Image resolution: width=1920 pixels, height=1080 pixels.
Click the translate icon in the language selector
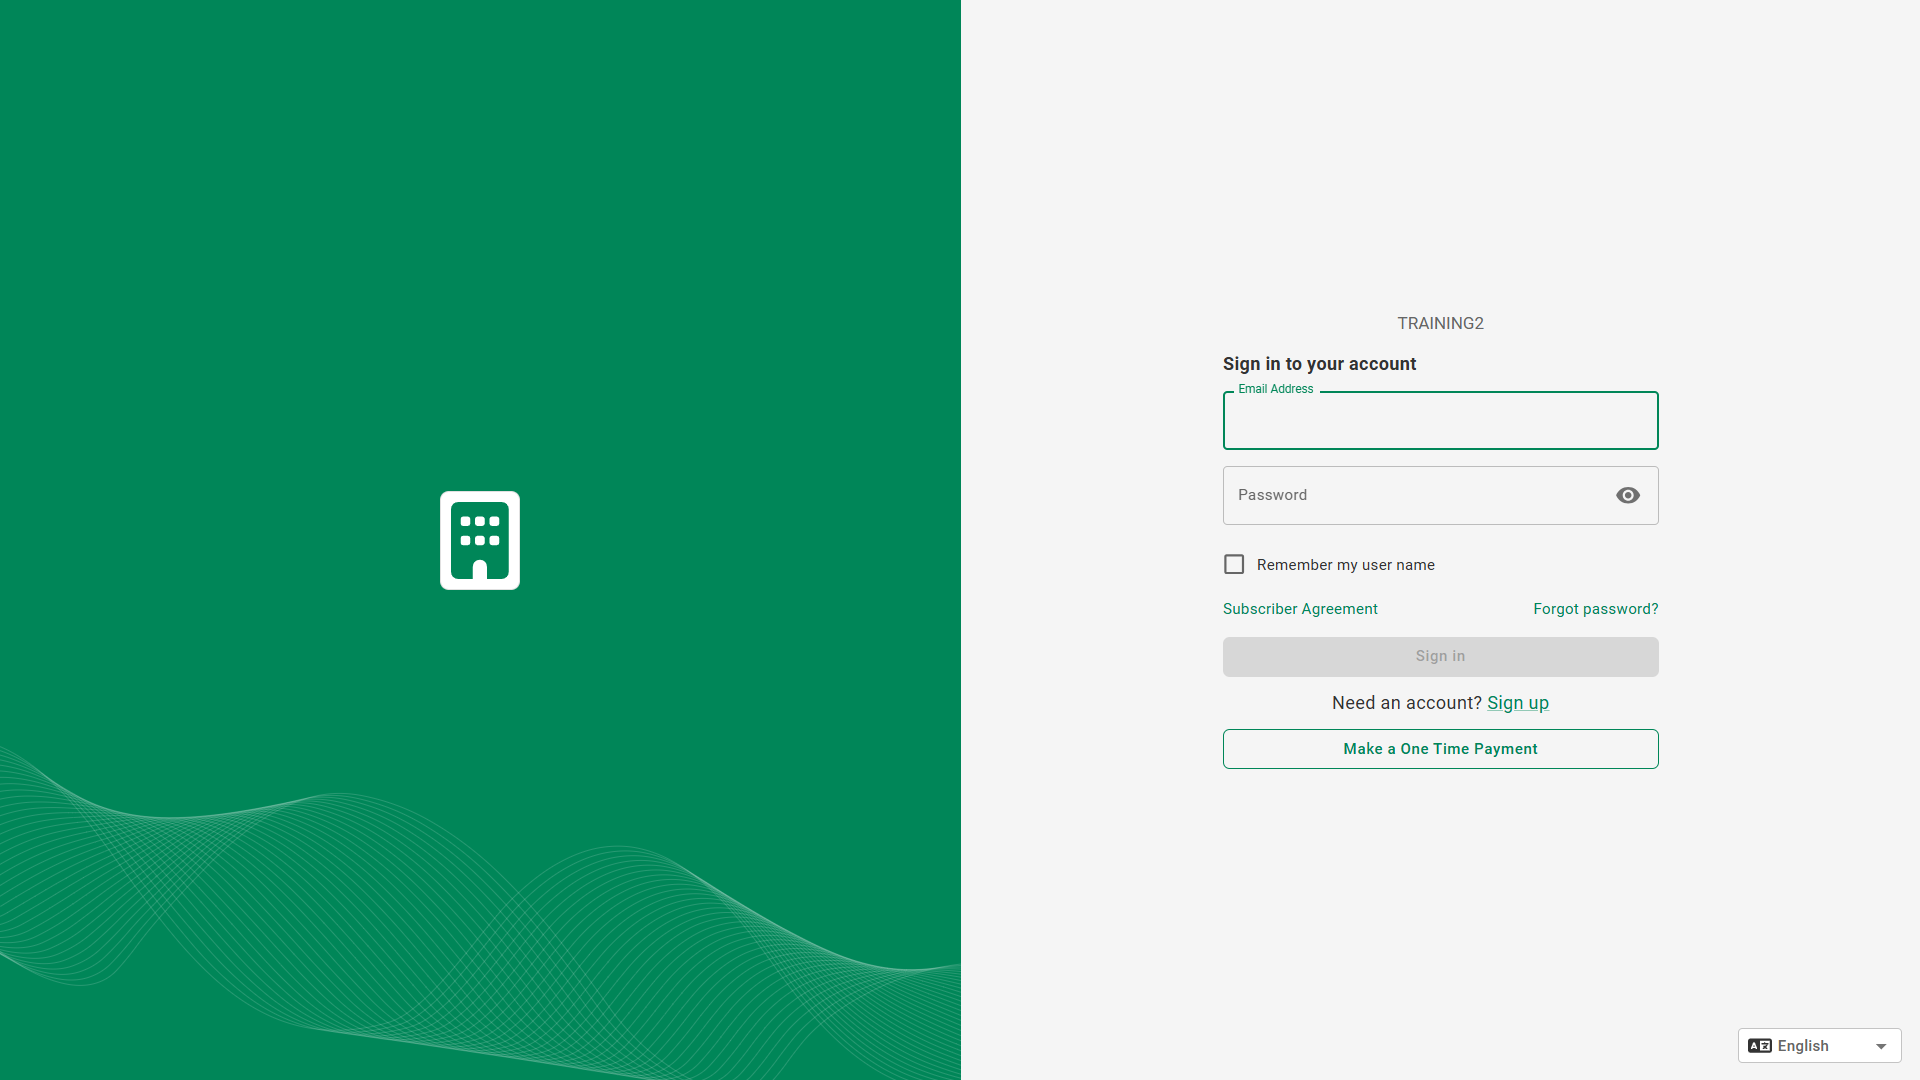pos(1760,1046)
